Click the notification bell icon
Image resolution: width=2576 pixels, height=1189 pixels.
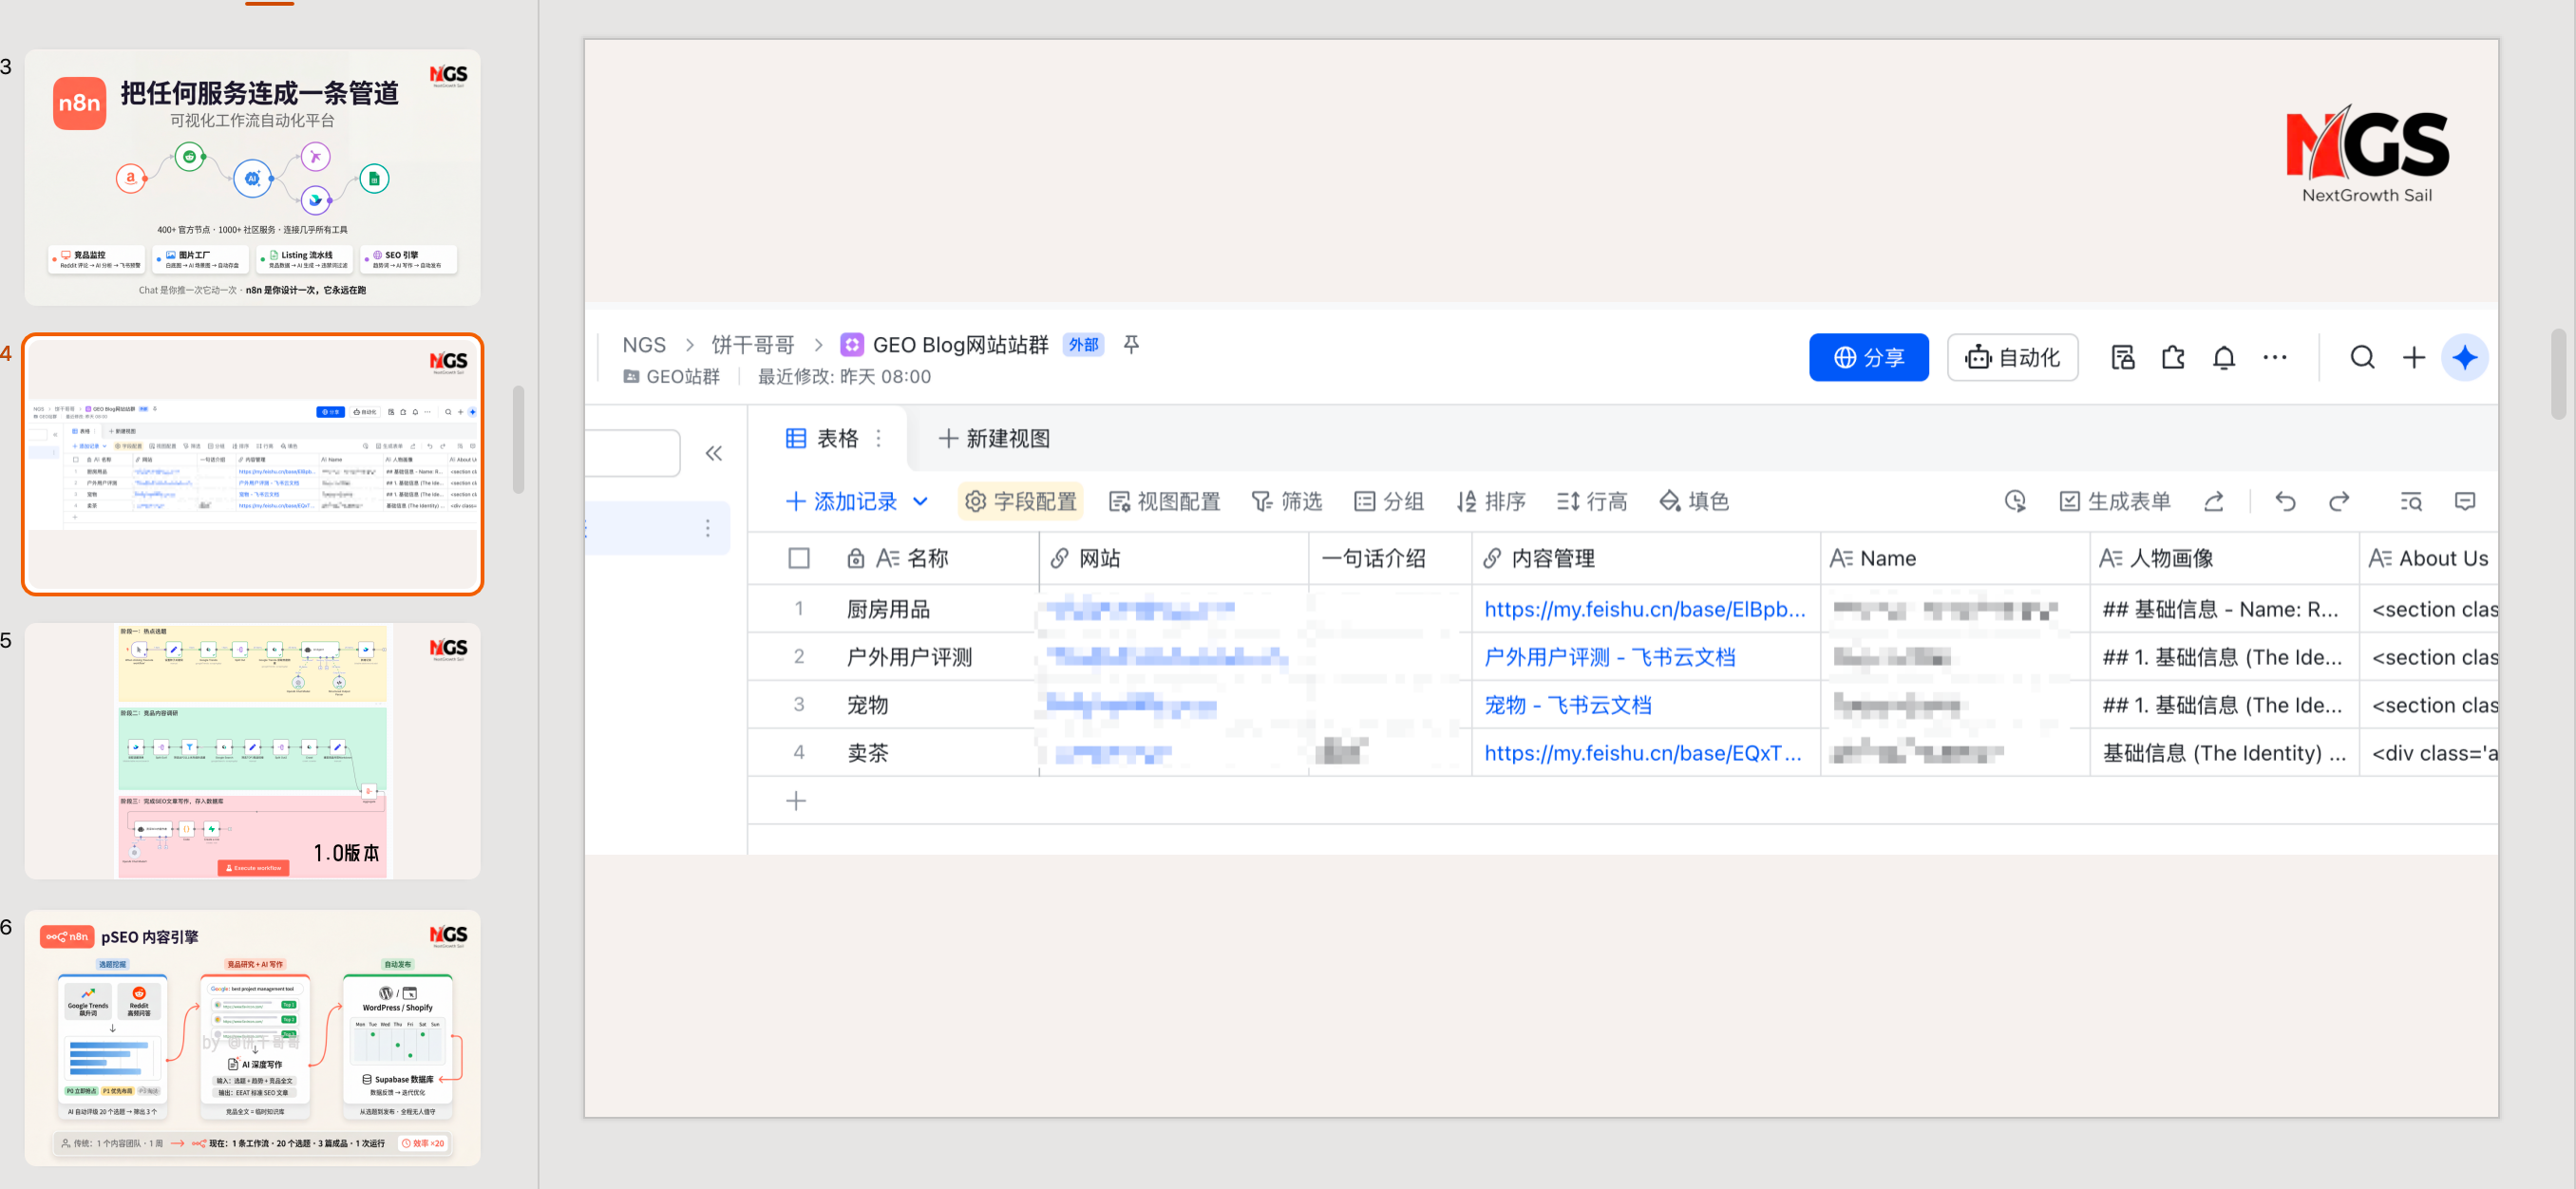[x=2223, y=358]
